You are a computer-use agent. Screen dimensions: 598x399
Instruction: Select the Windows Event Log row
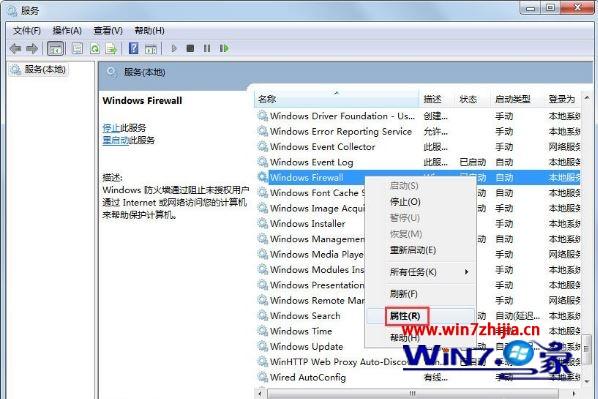418,162
